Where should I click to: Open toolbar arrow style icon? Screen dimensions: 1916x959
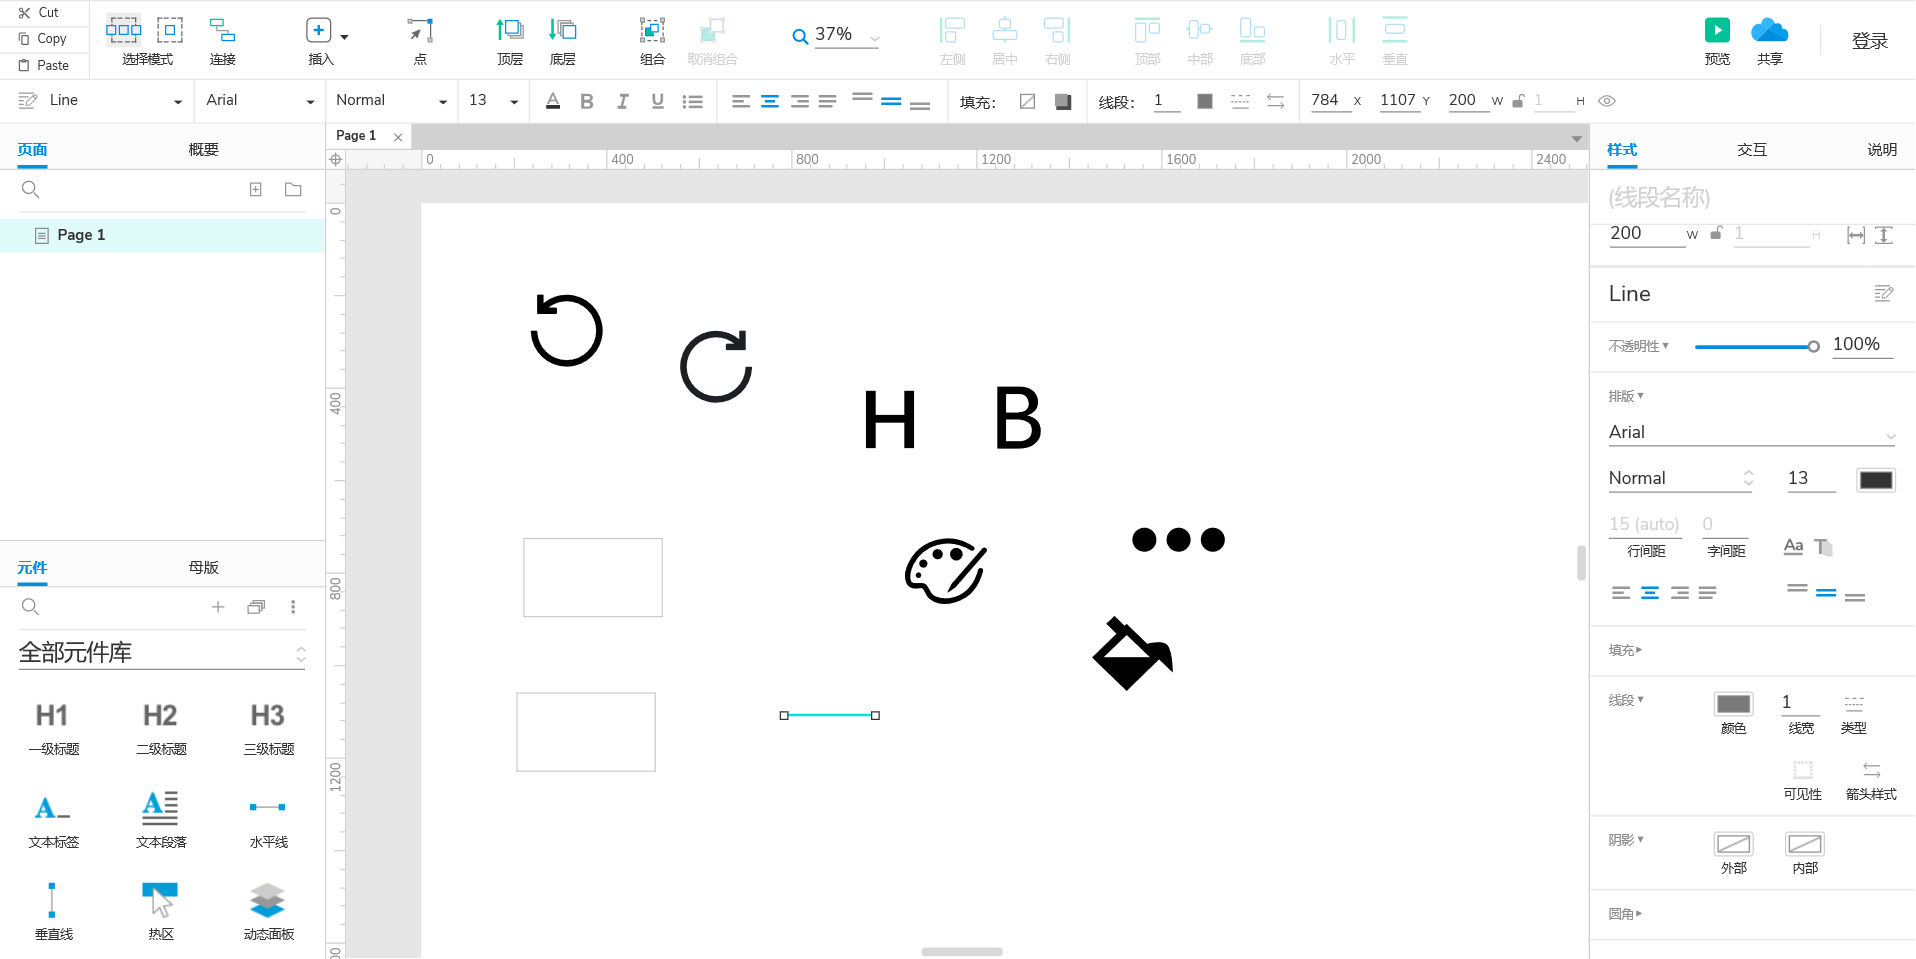pyautogui.click(x=1275, y=101)
